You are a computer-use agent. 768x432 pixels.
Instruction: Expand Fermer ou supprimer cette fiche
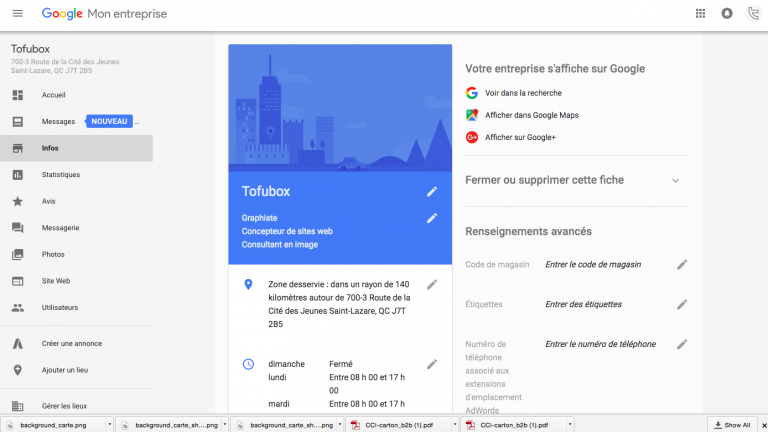click(x=675, y=180)
